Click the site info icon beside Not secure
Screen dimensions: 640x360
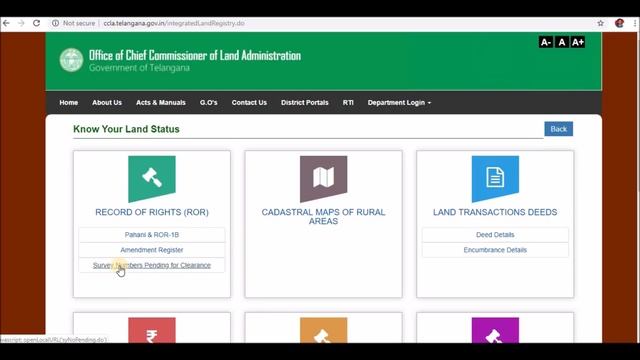(x=55, y=23)
